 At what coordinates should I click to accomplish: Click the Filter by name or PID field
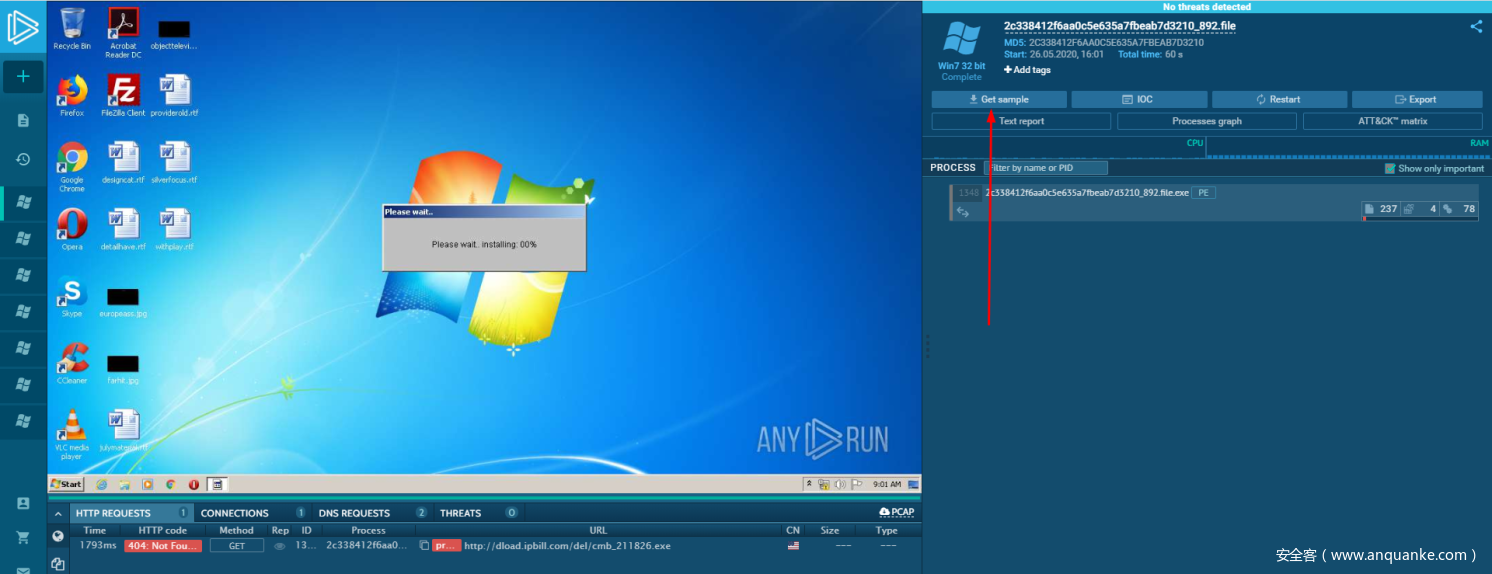click(x=1046, y=168)
